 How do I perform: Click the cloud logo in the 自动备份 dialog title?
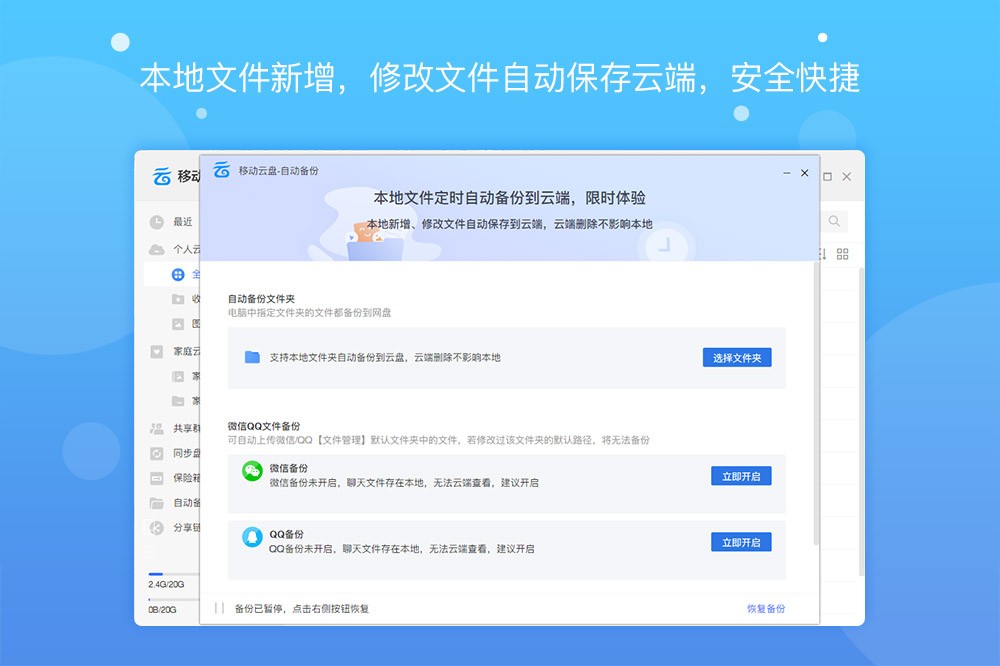221,170
